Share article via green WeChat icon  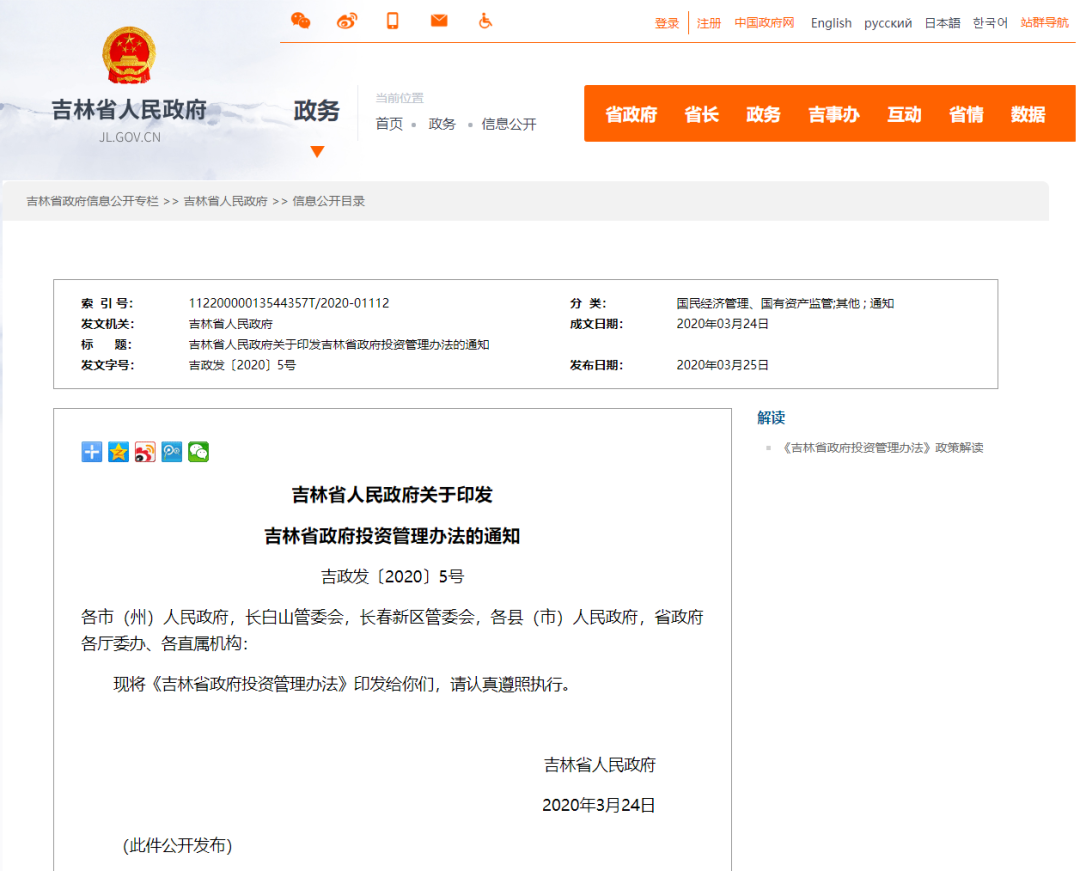[x=199, y=452]
